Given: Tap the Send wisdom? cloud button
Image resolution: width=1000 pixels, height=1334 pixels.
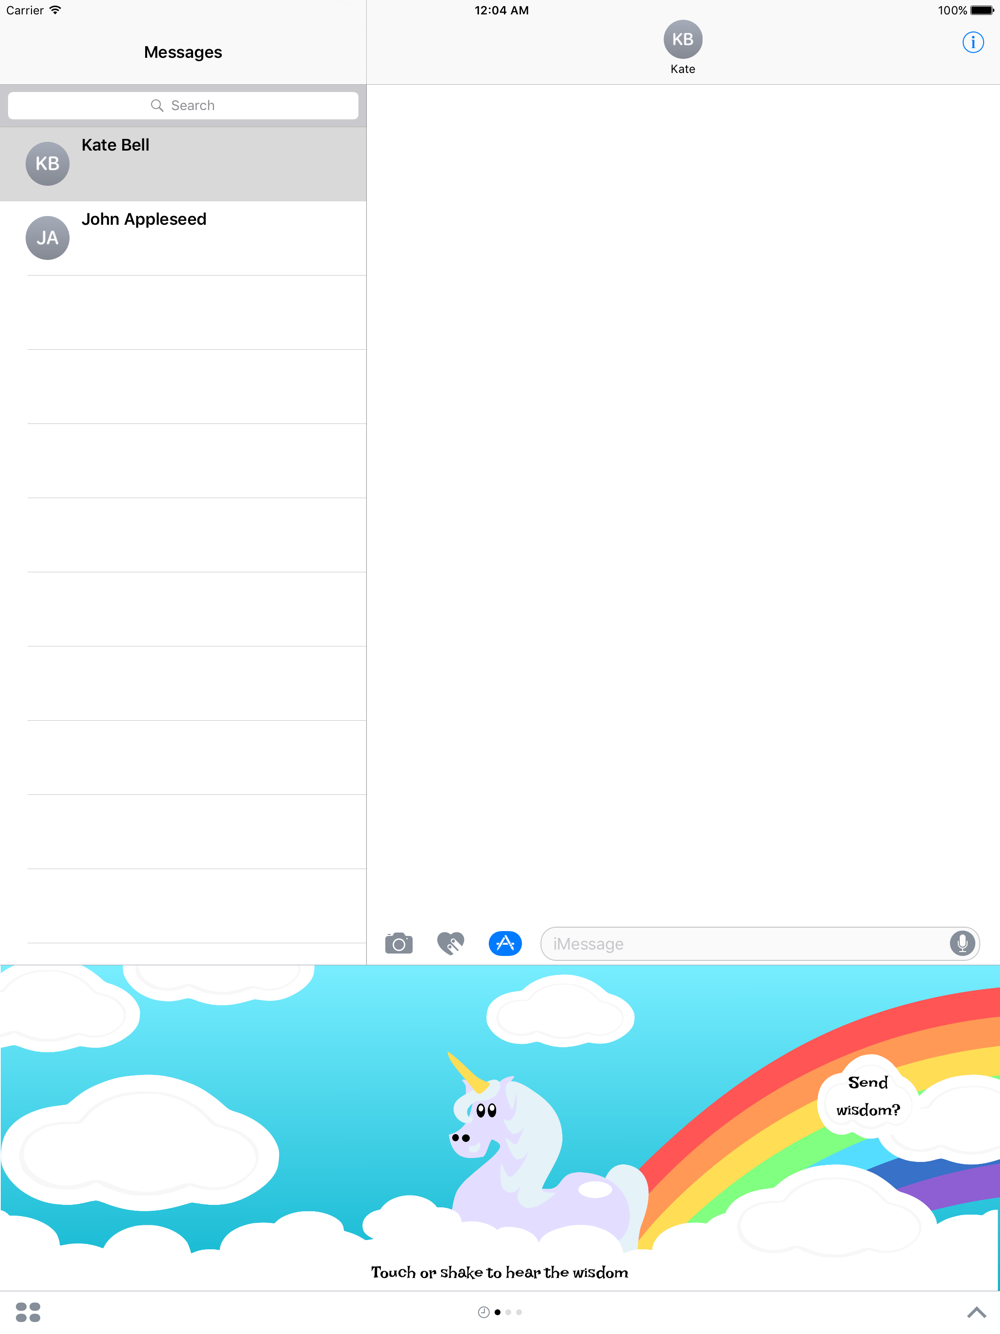Looking at the screenshot, I should click(868, 1096).
